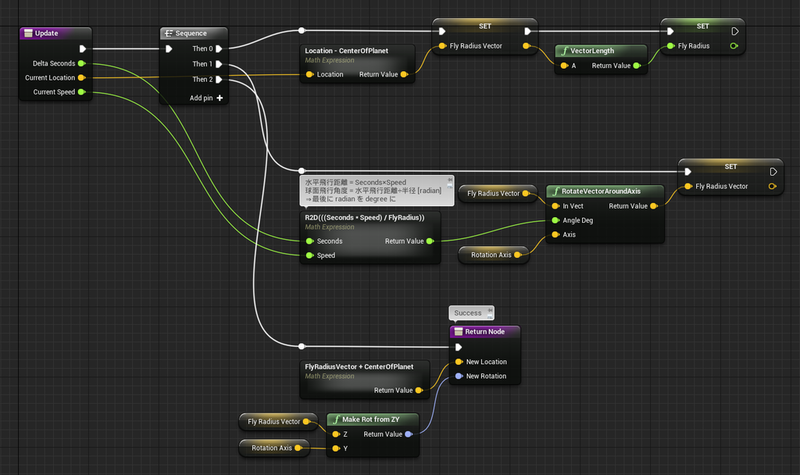800x475 pixels.
Task: Select reroute node above the Japanese comment
Action: pos(302,170)
